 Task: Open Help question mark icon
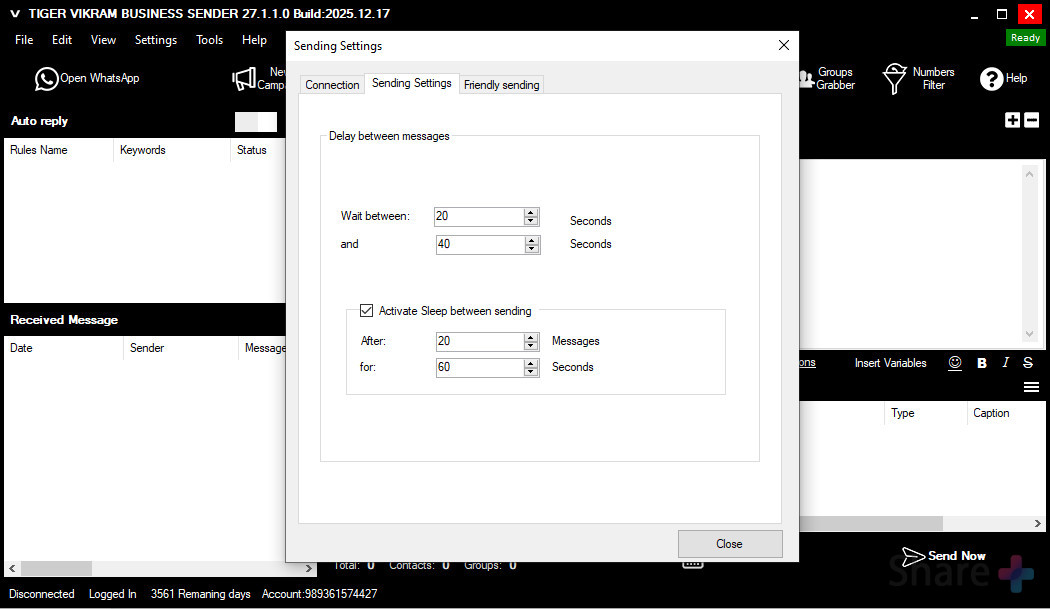[1003, 78]
